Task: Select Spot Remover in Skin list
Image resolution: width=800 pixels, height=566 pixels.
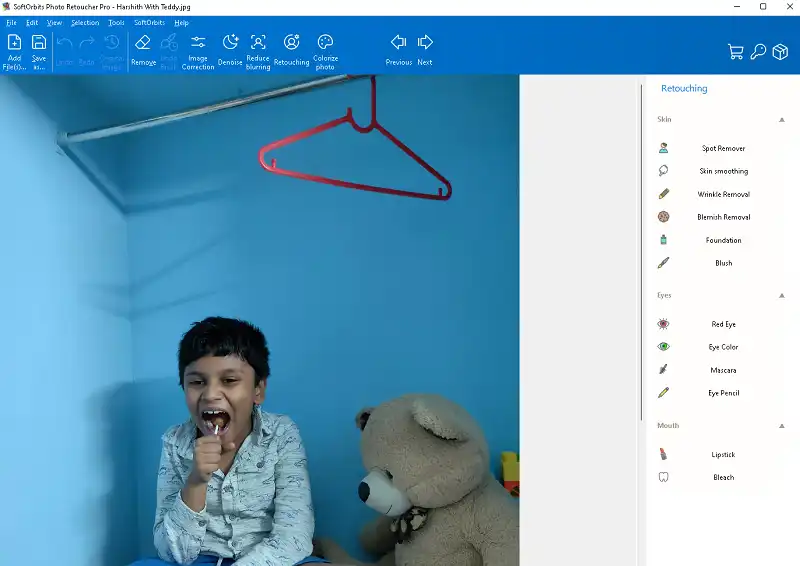Action: (x=722, y=148)
